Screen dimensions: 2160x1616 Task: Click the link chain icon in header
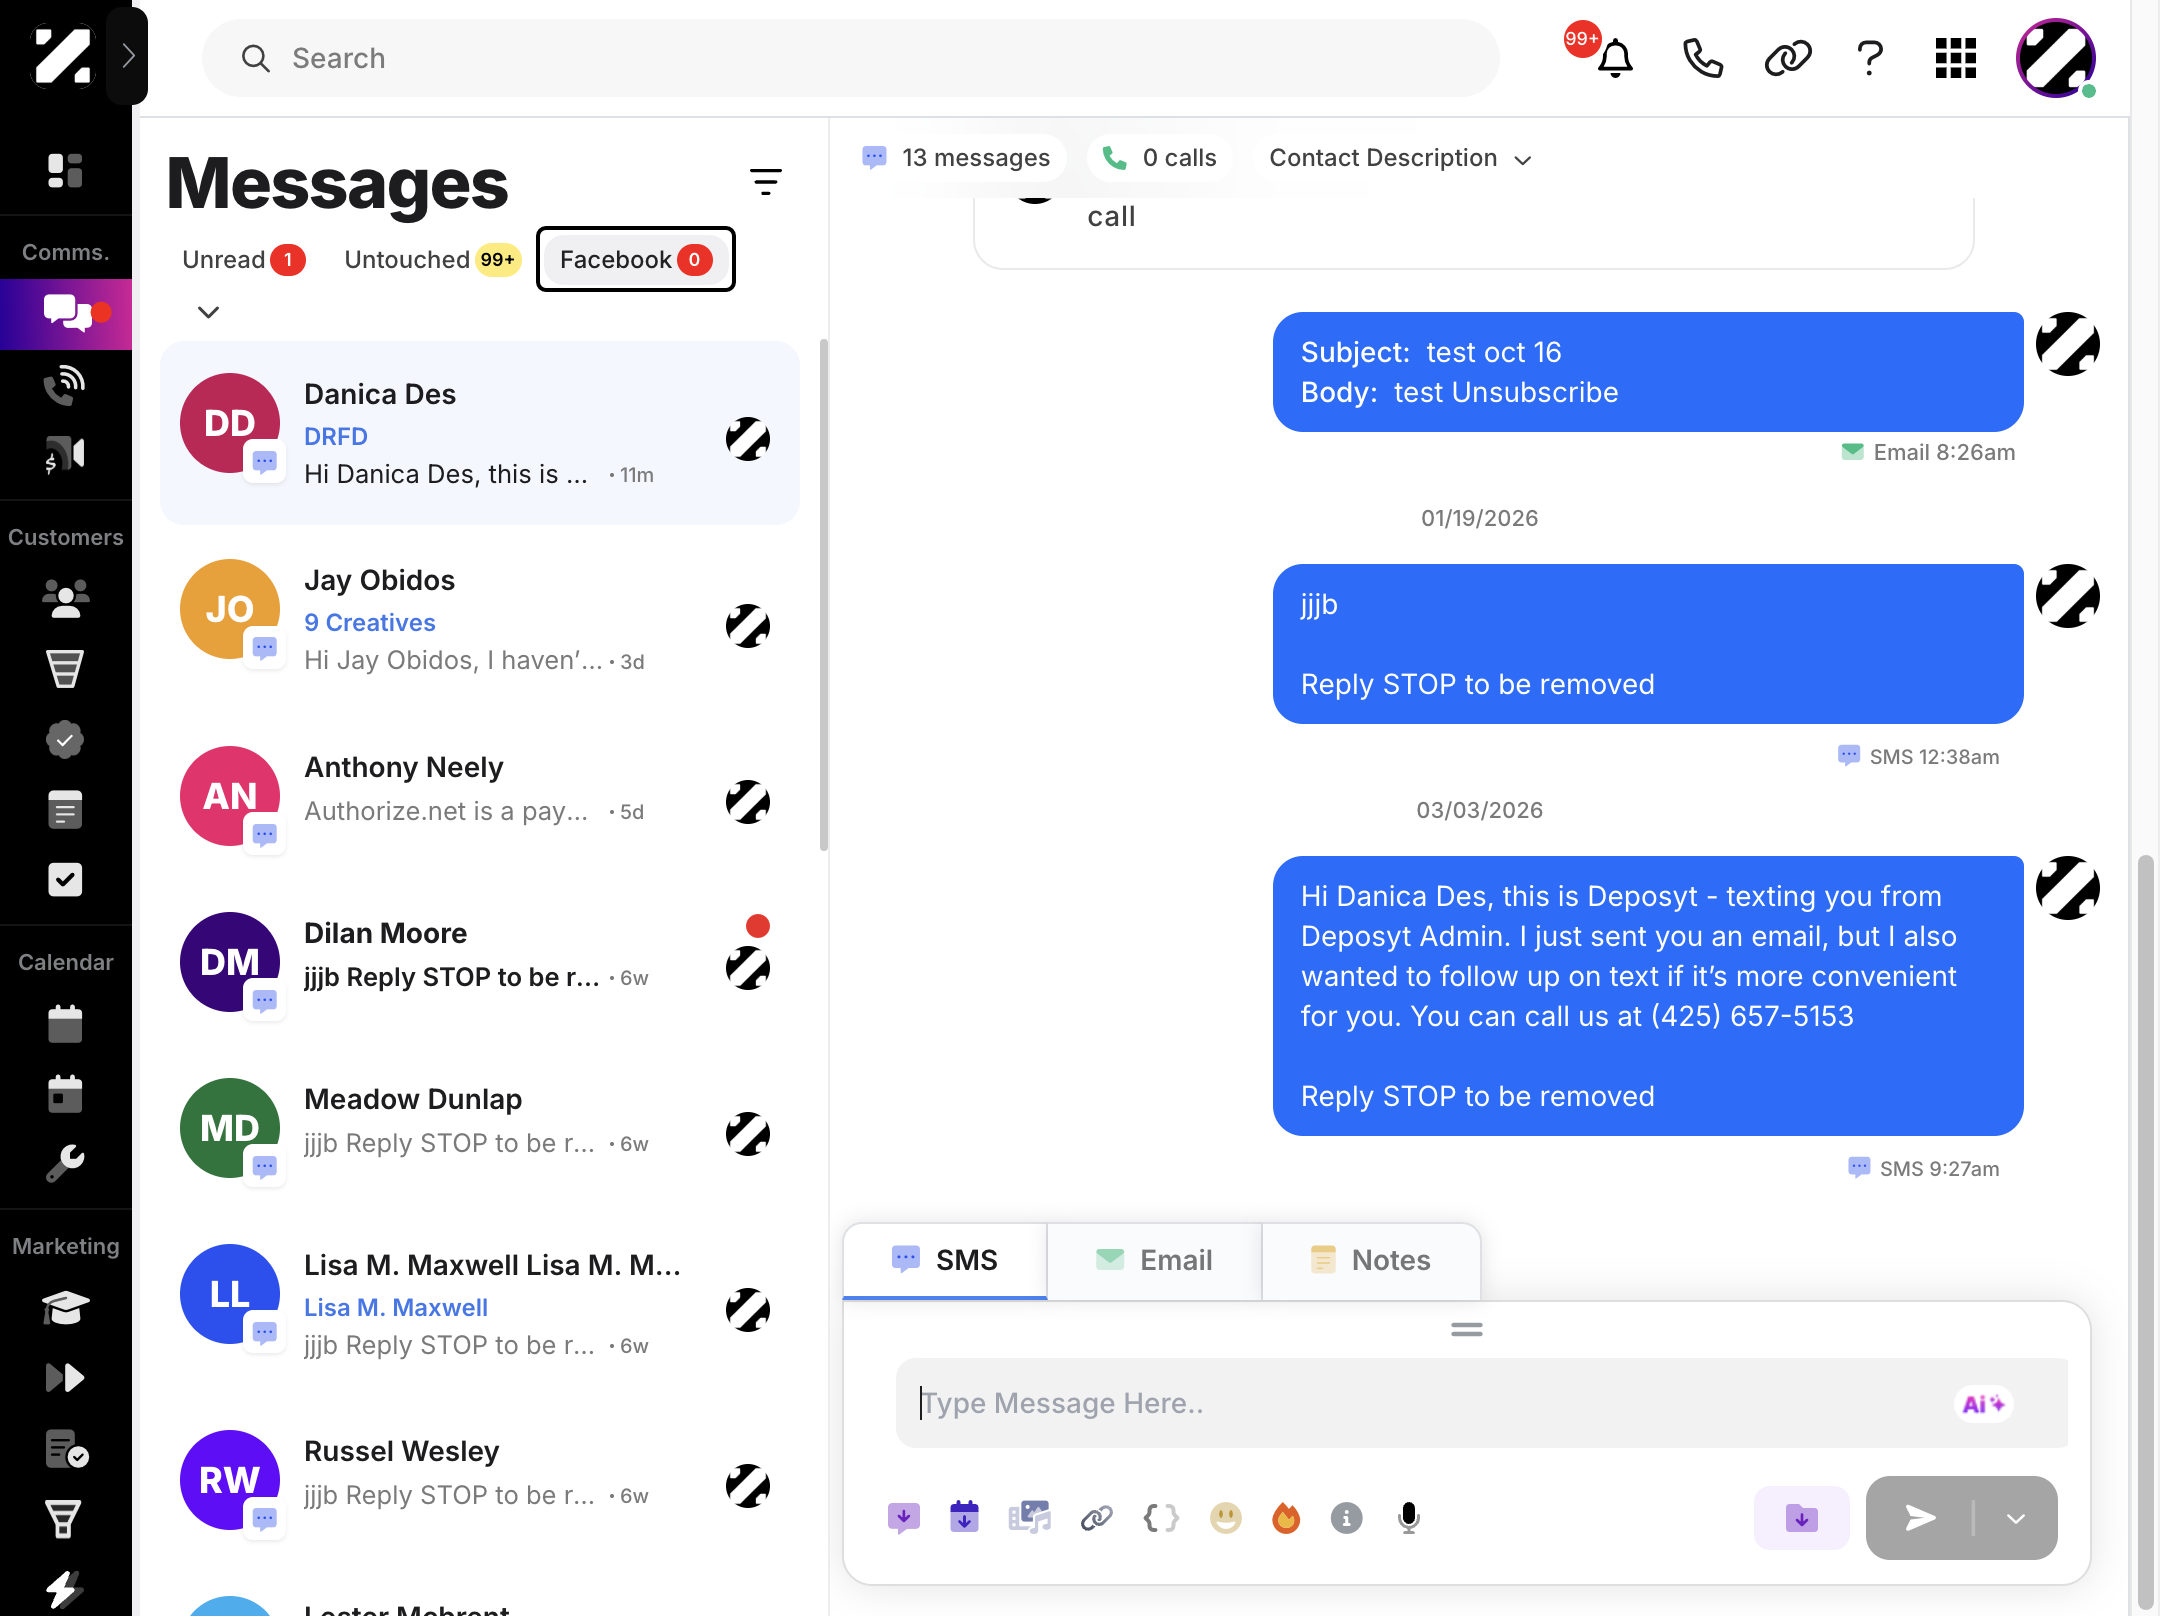pyautogui.click(x=1788, y=58)
